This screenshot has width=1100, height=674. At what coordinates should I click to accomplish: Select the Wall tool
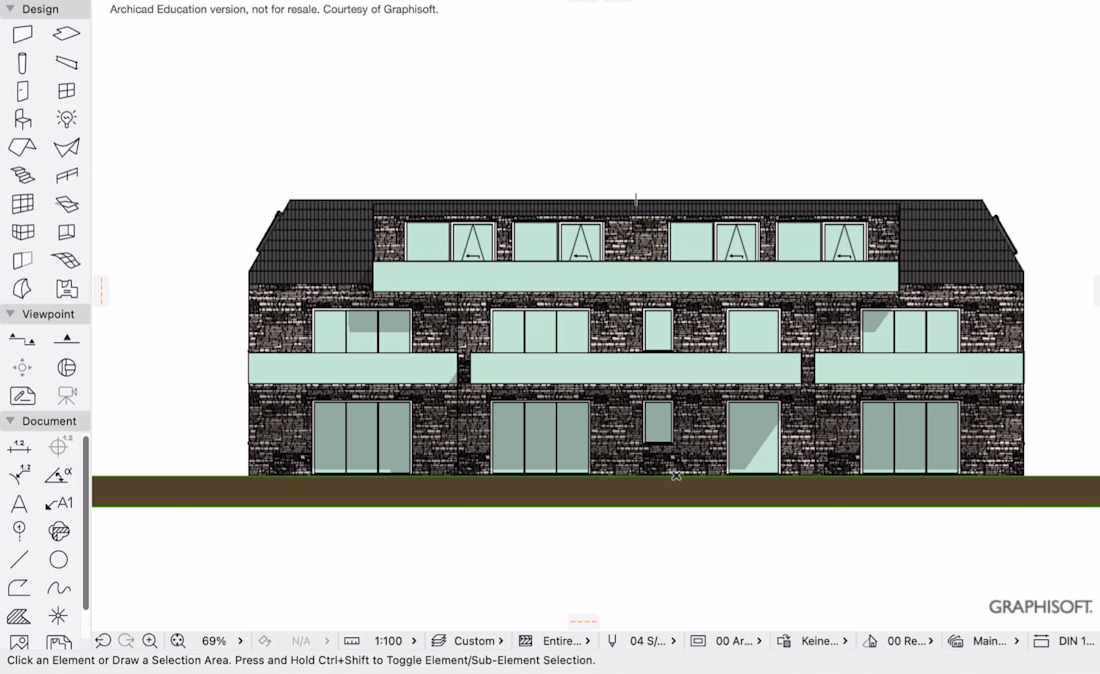pyautogui.click(x=22, y=34)
